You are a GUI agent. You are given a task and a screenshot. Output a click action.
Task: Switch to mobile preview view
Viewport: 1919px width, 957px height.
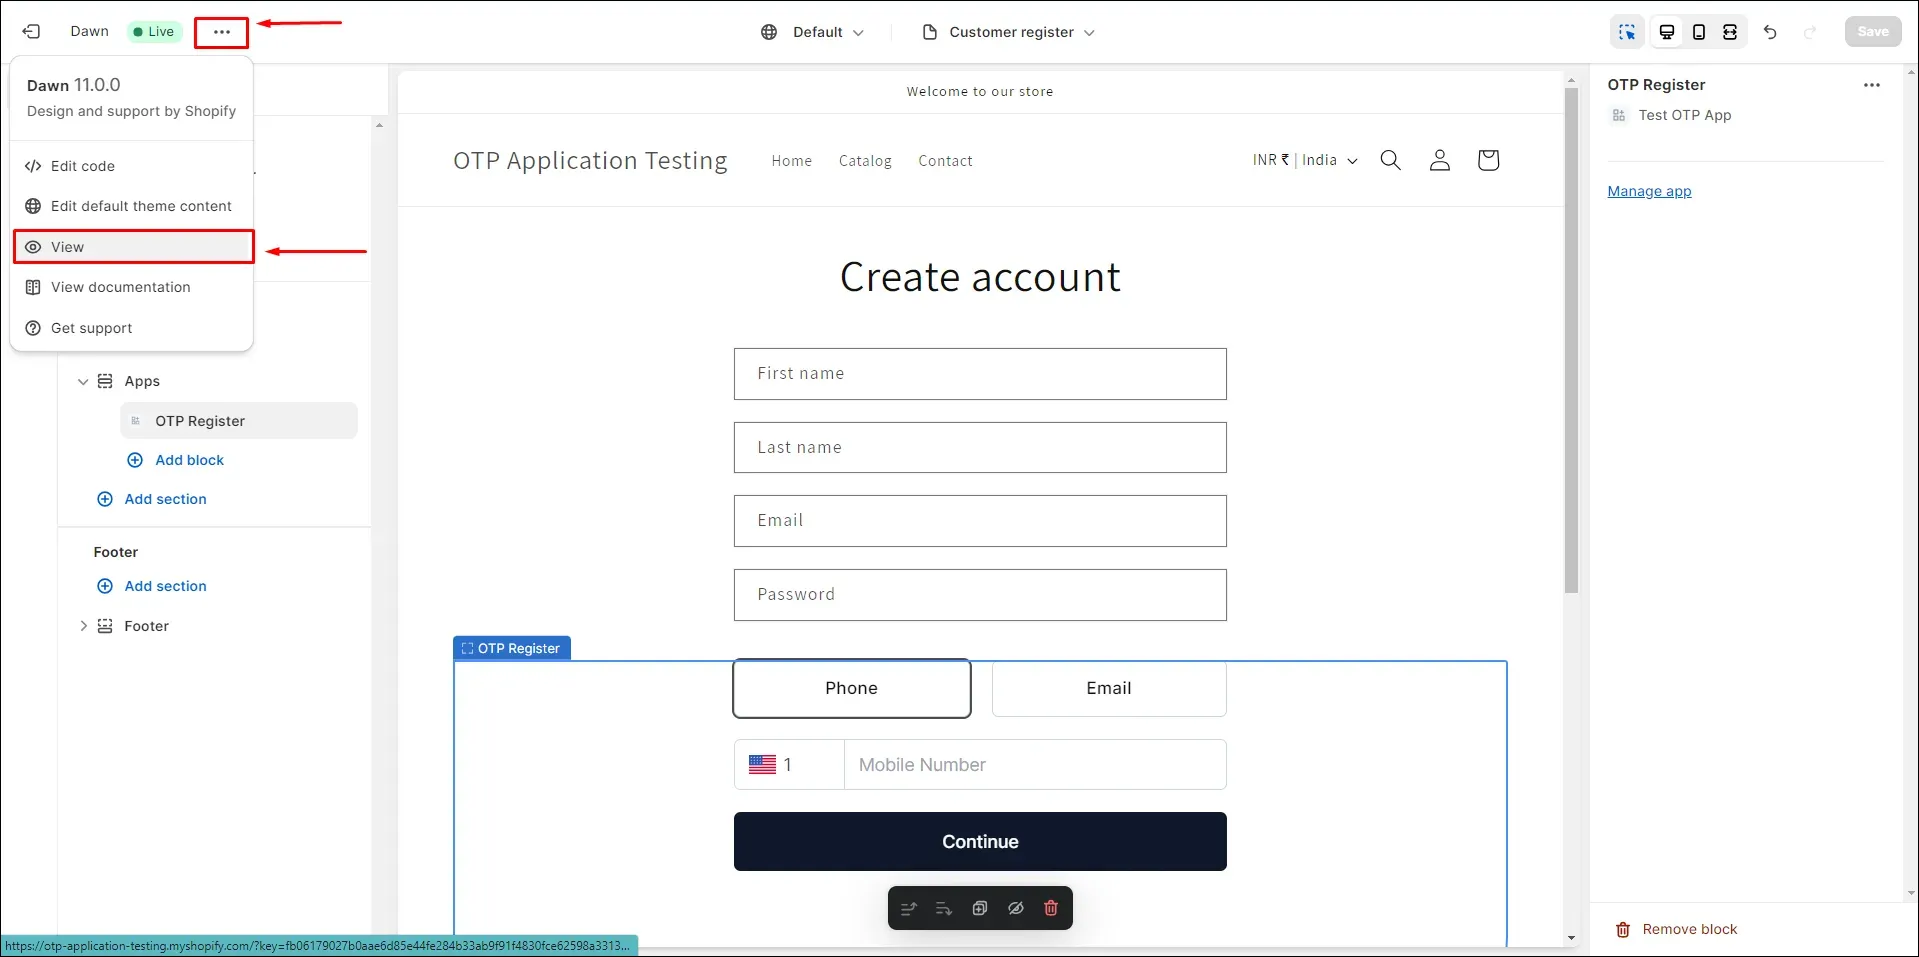[x=1699, y=32]
